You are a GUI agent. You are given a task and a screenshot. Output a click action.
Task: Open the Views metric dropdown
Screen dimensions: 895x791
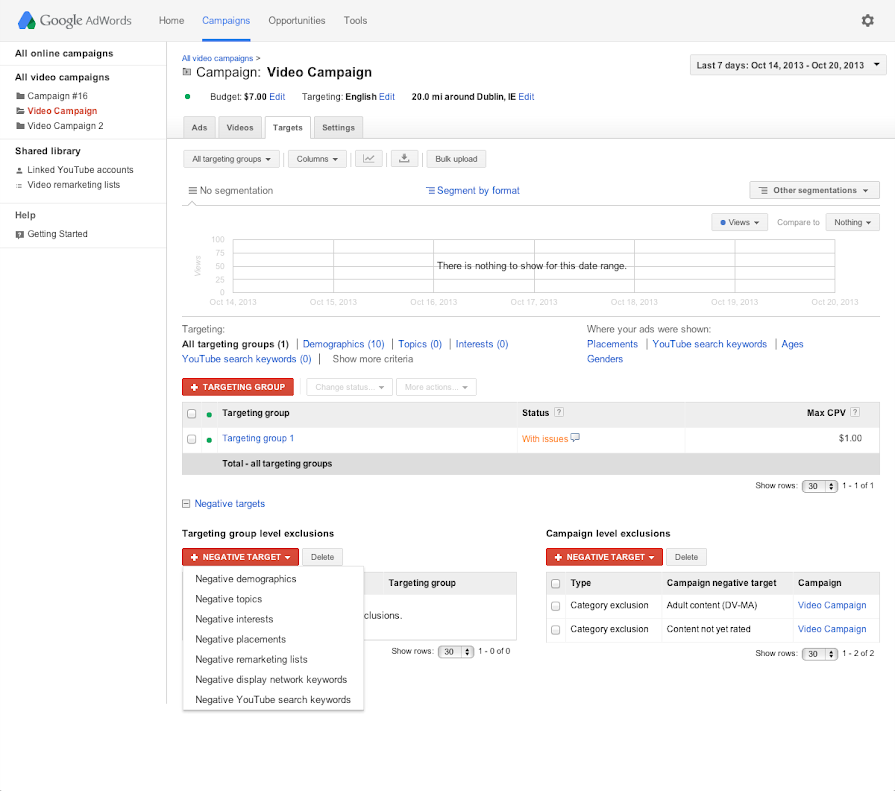click(739, 222)
